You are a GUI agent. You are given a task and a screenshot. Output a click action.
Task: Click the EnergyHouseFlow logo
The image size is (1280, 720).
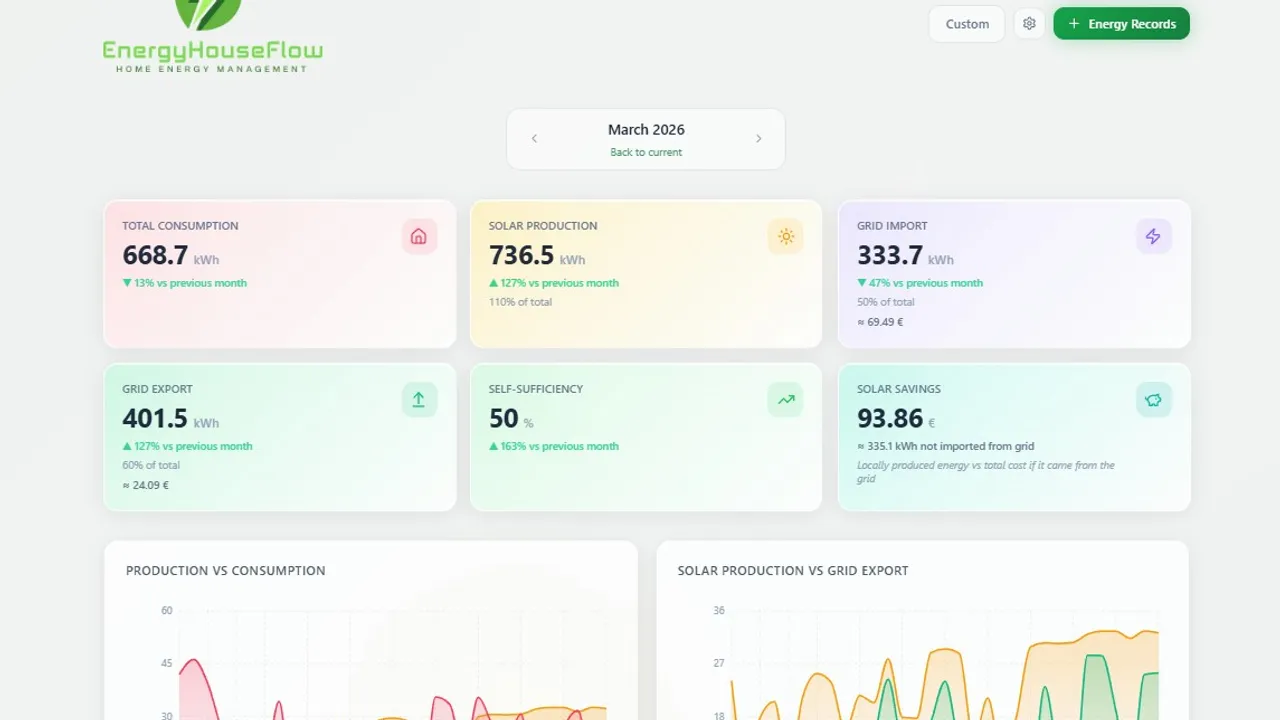(x=213, y=37)
